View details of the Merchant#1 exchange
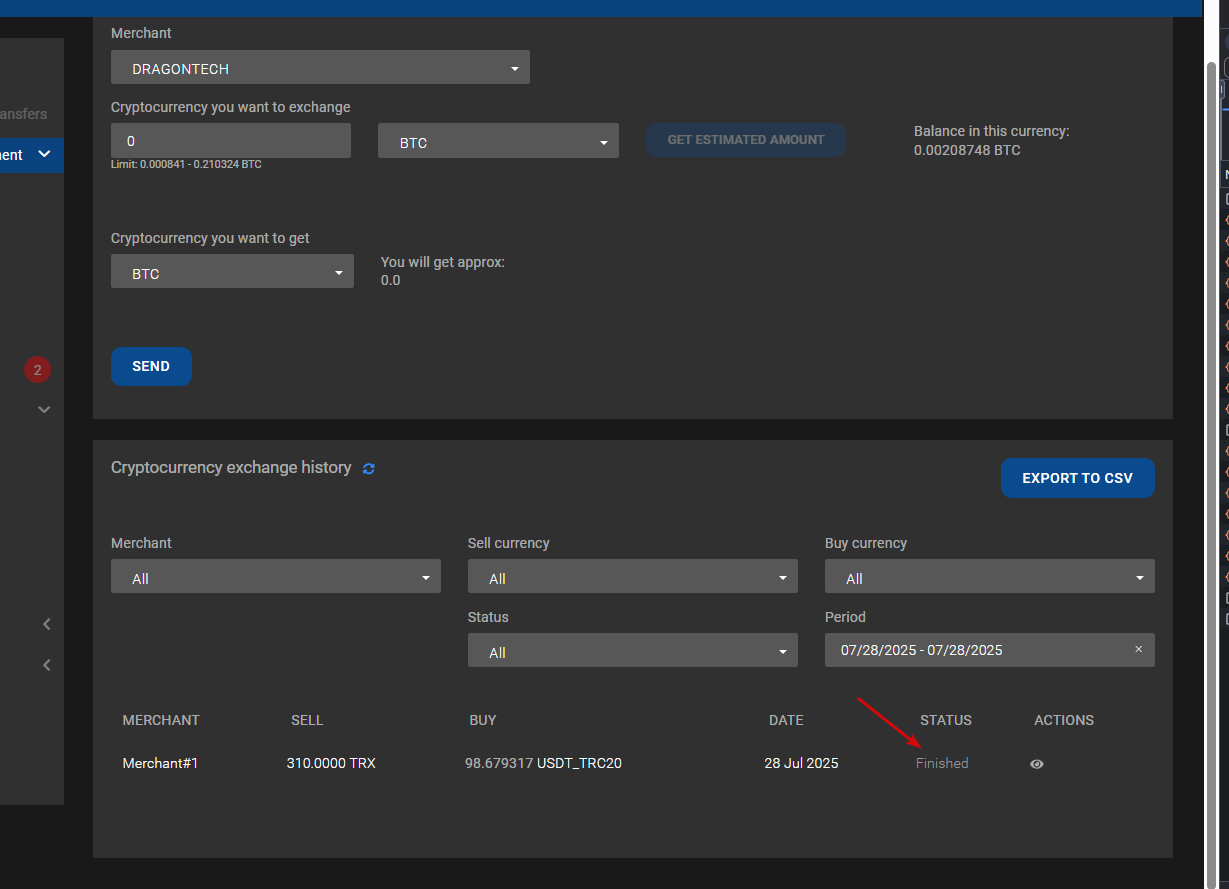This screenshot has width=1229, height=889. pyautogui.click(x=1037, y=764)
